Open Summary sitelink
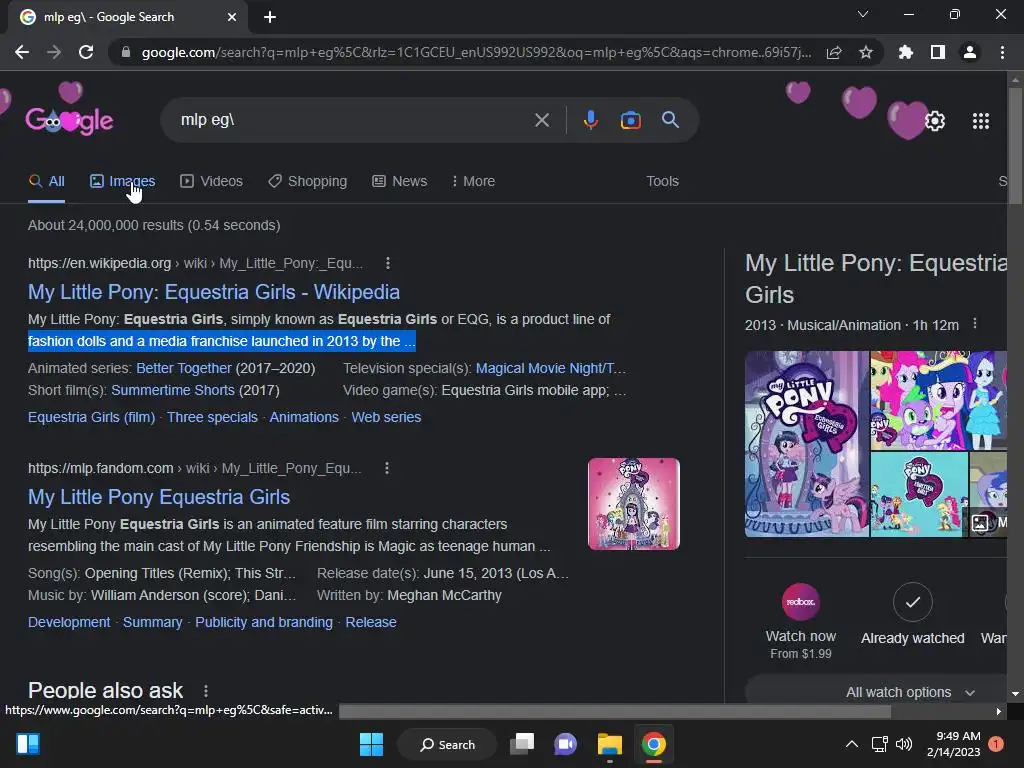1024x768 pixels. click(x=153, y=622)
